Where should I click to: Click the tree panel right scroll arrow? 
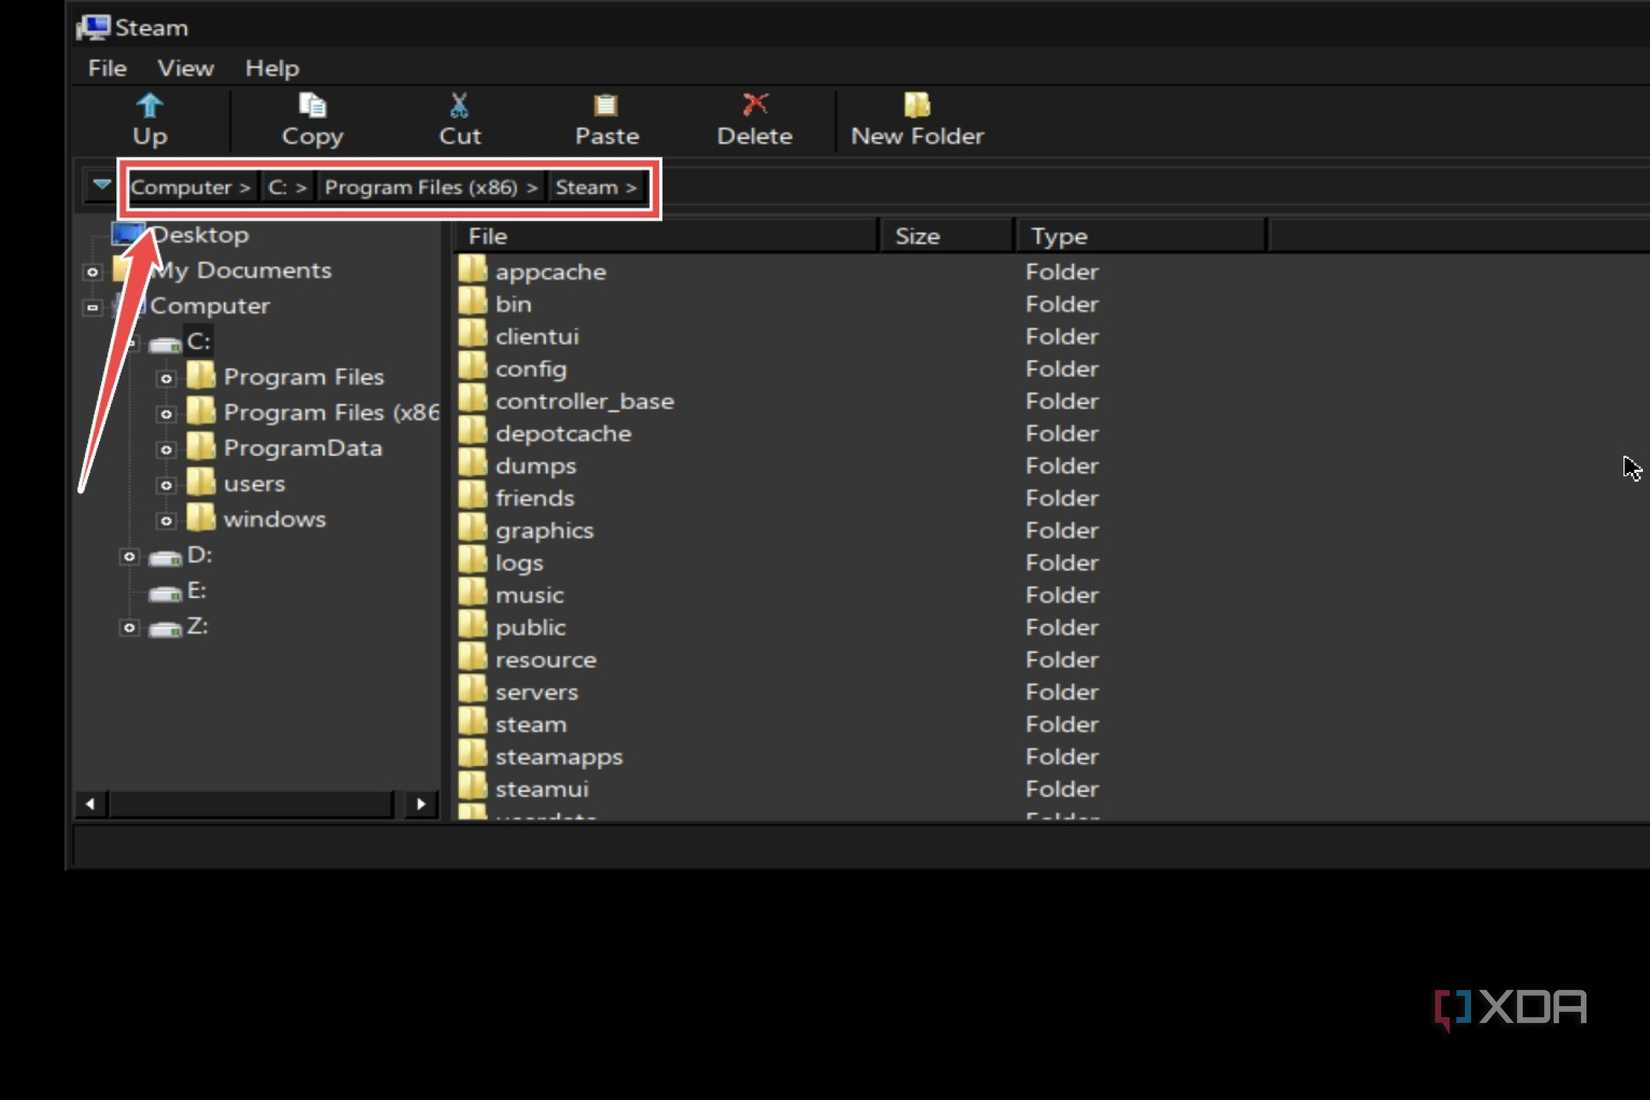click(420, 804)
